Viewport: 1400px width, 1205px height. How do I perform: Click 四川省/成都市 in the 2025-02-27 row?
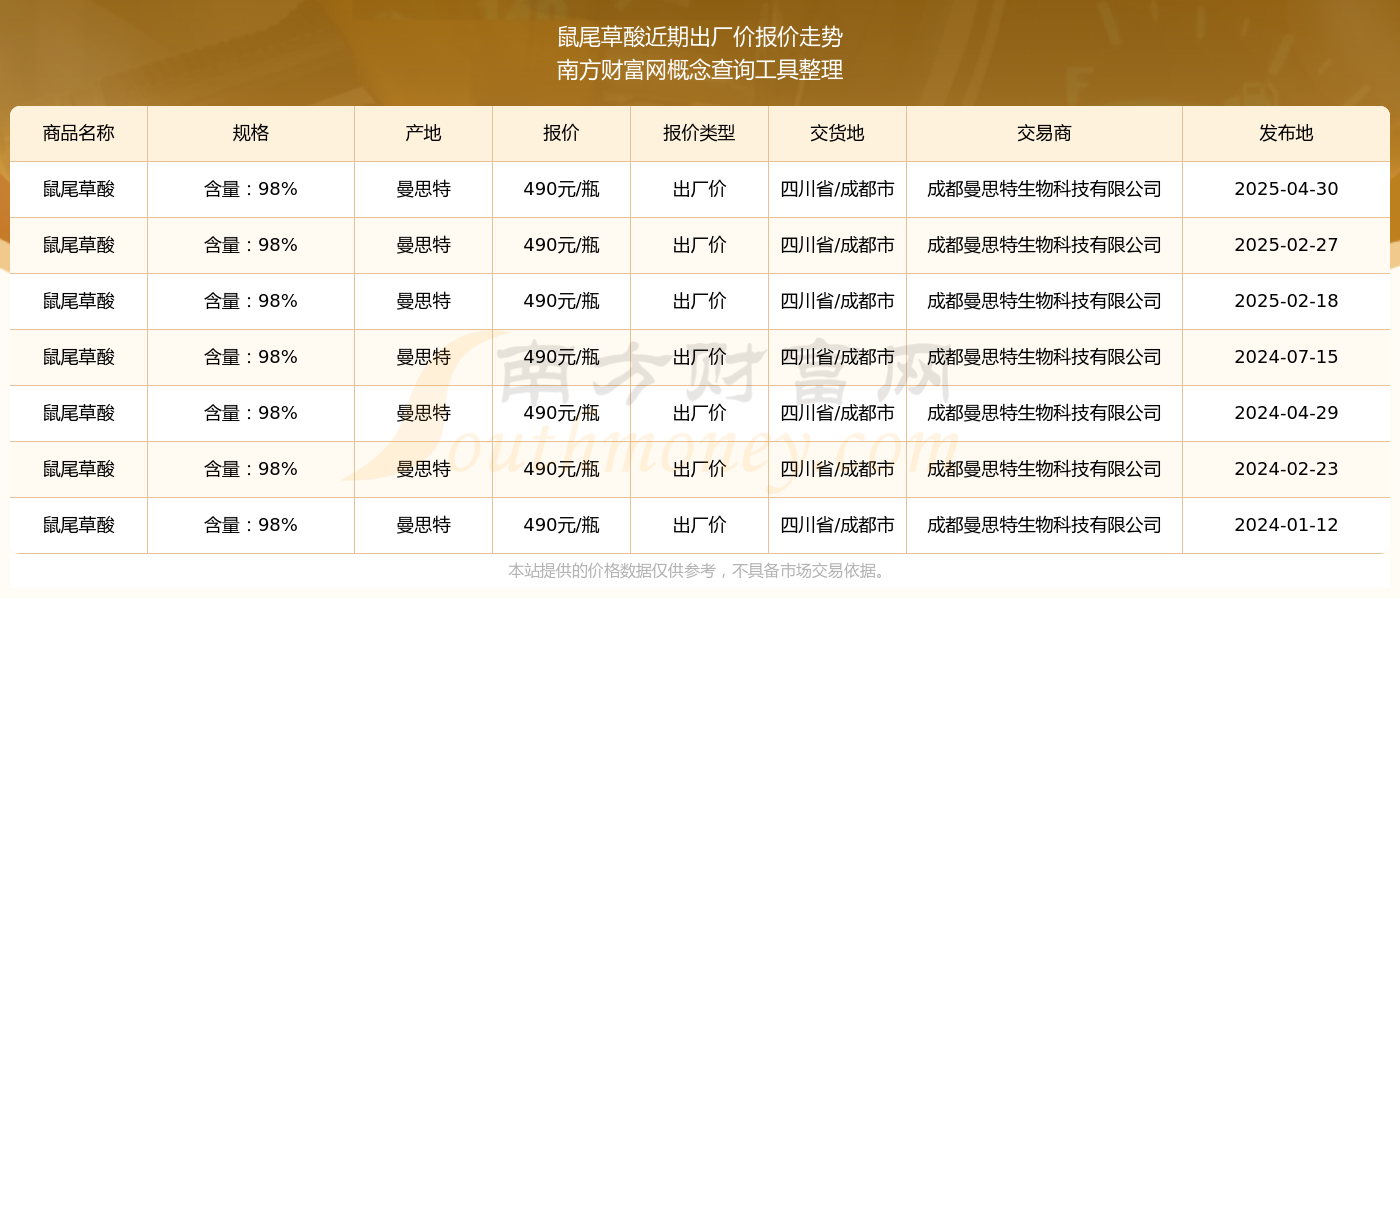[837, 245]
